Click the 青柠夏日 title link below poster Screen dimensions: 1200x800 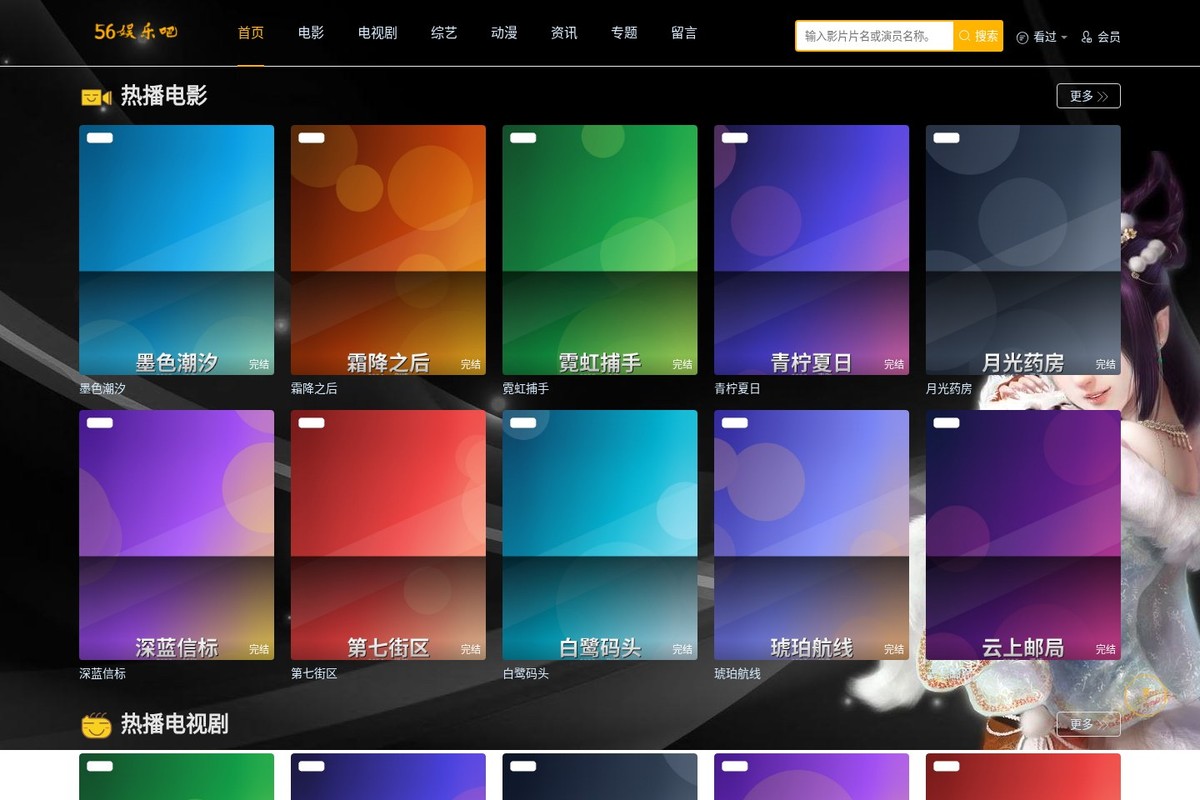pyautogui.click(x=737, y=388)
